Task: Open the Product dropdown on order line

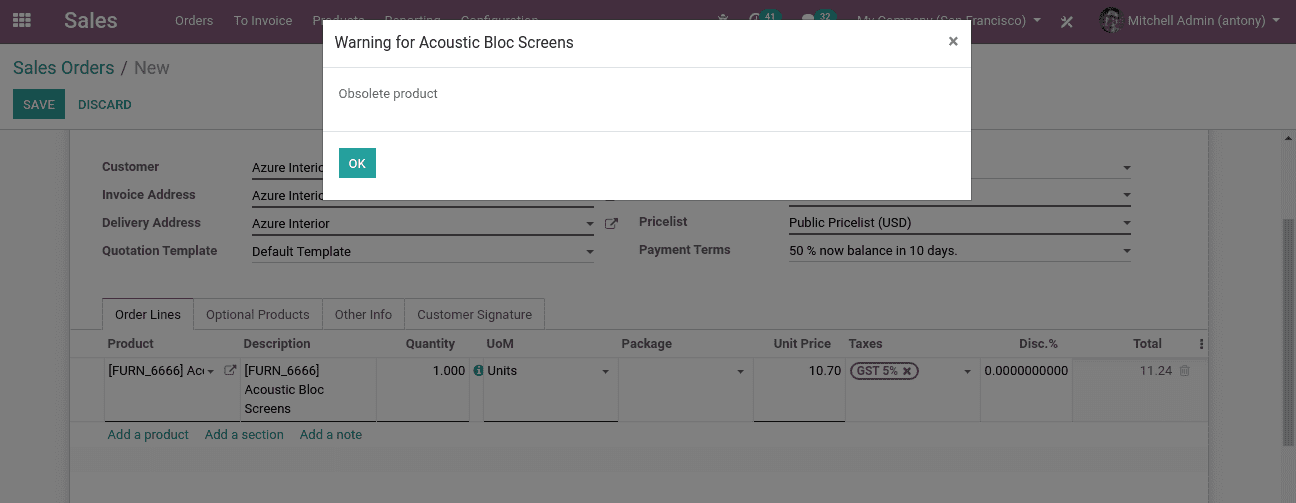Action: point(211,372)
